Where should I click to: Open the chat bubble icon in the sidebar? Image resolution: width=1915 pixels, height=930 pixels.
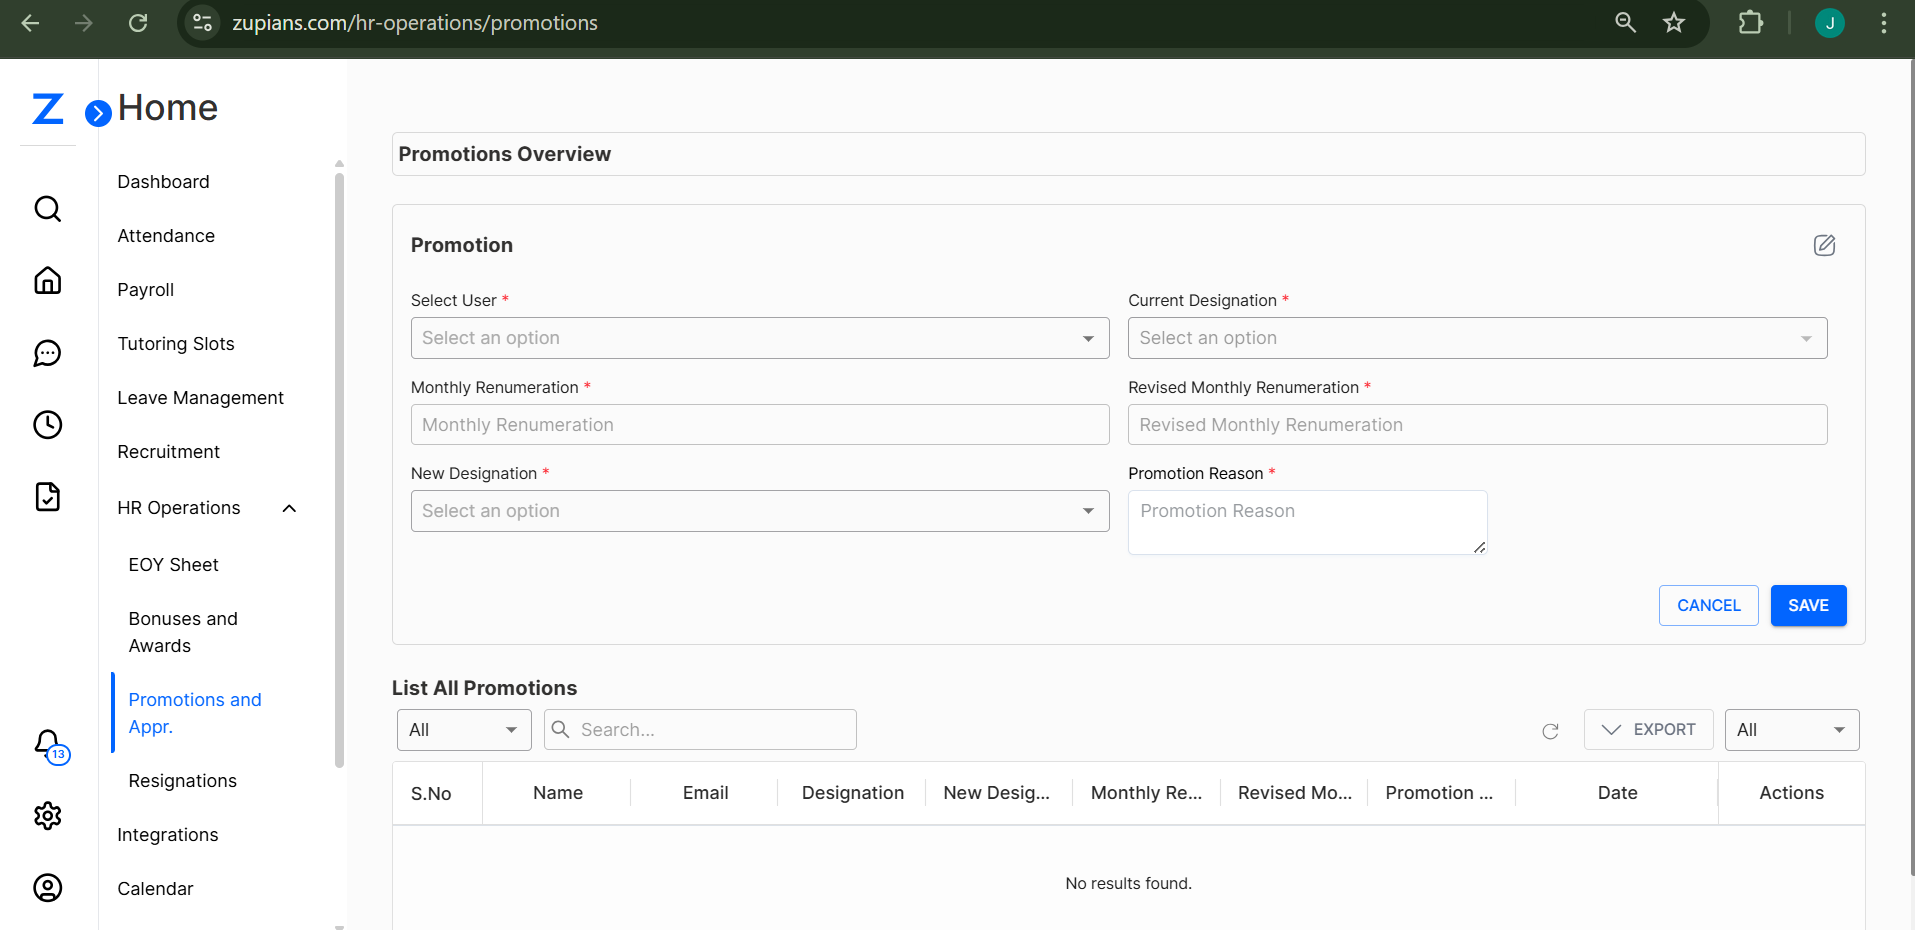(x=47, y=352)
